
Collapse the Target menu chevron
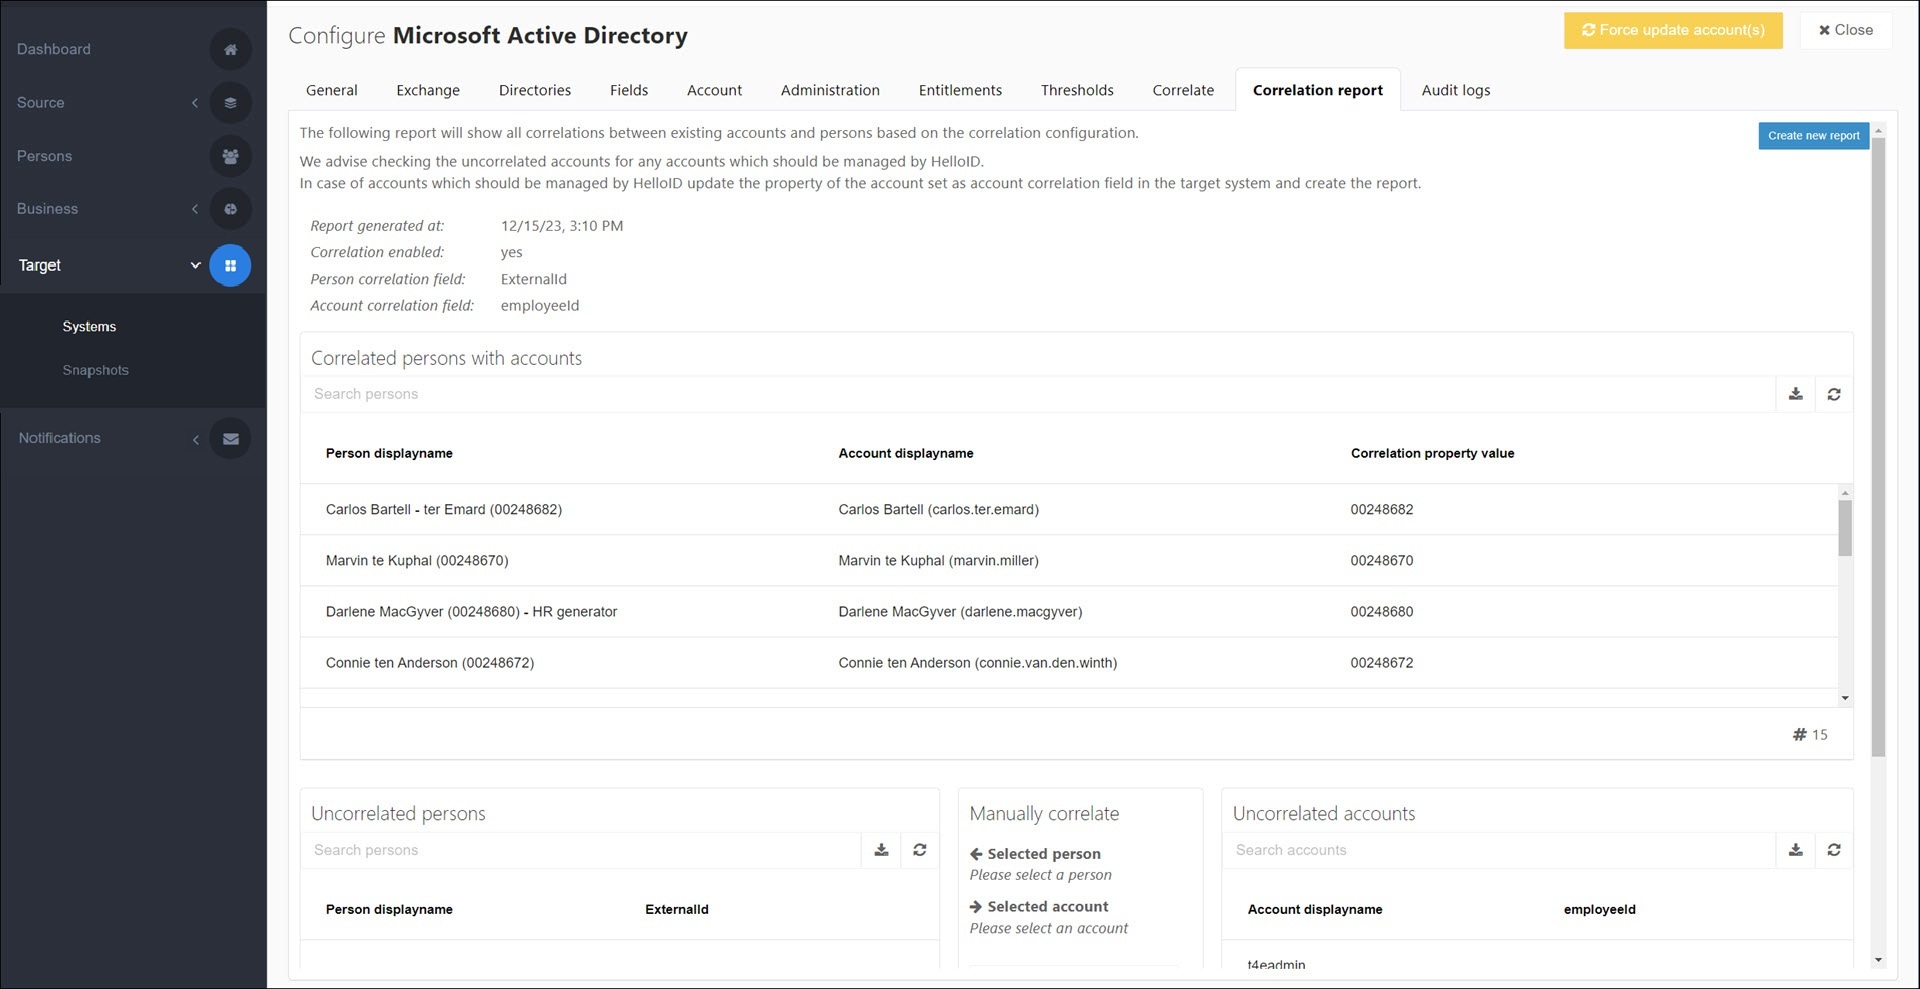coord(195,265)
